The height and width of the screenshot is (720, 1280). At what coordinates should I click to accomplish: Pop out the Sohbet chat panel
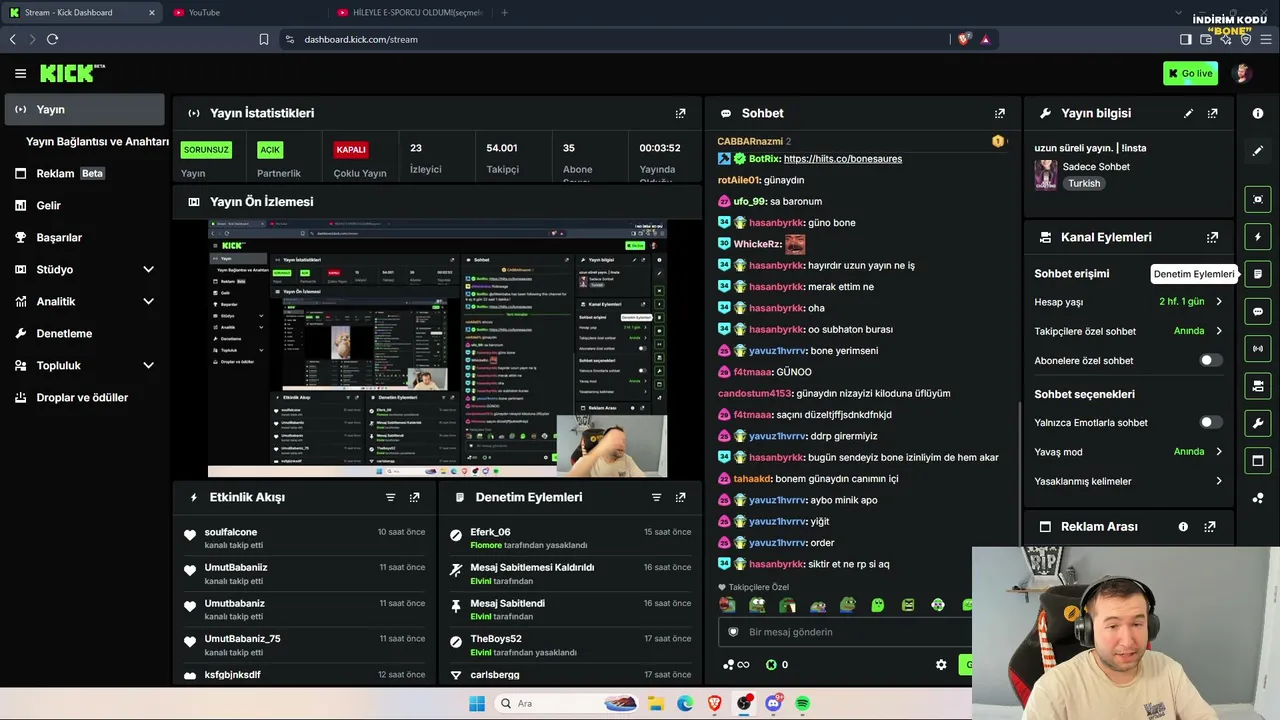pos(999,113)
